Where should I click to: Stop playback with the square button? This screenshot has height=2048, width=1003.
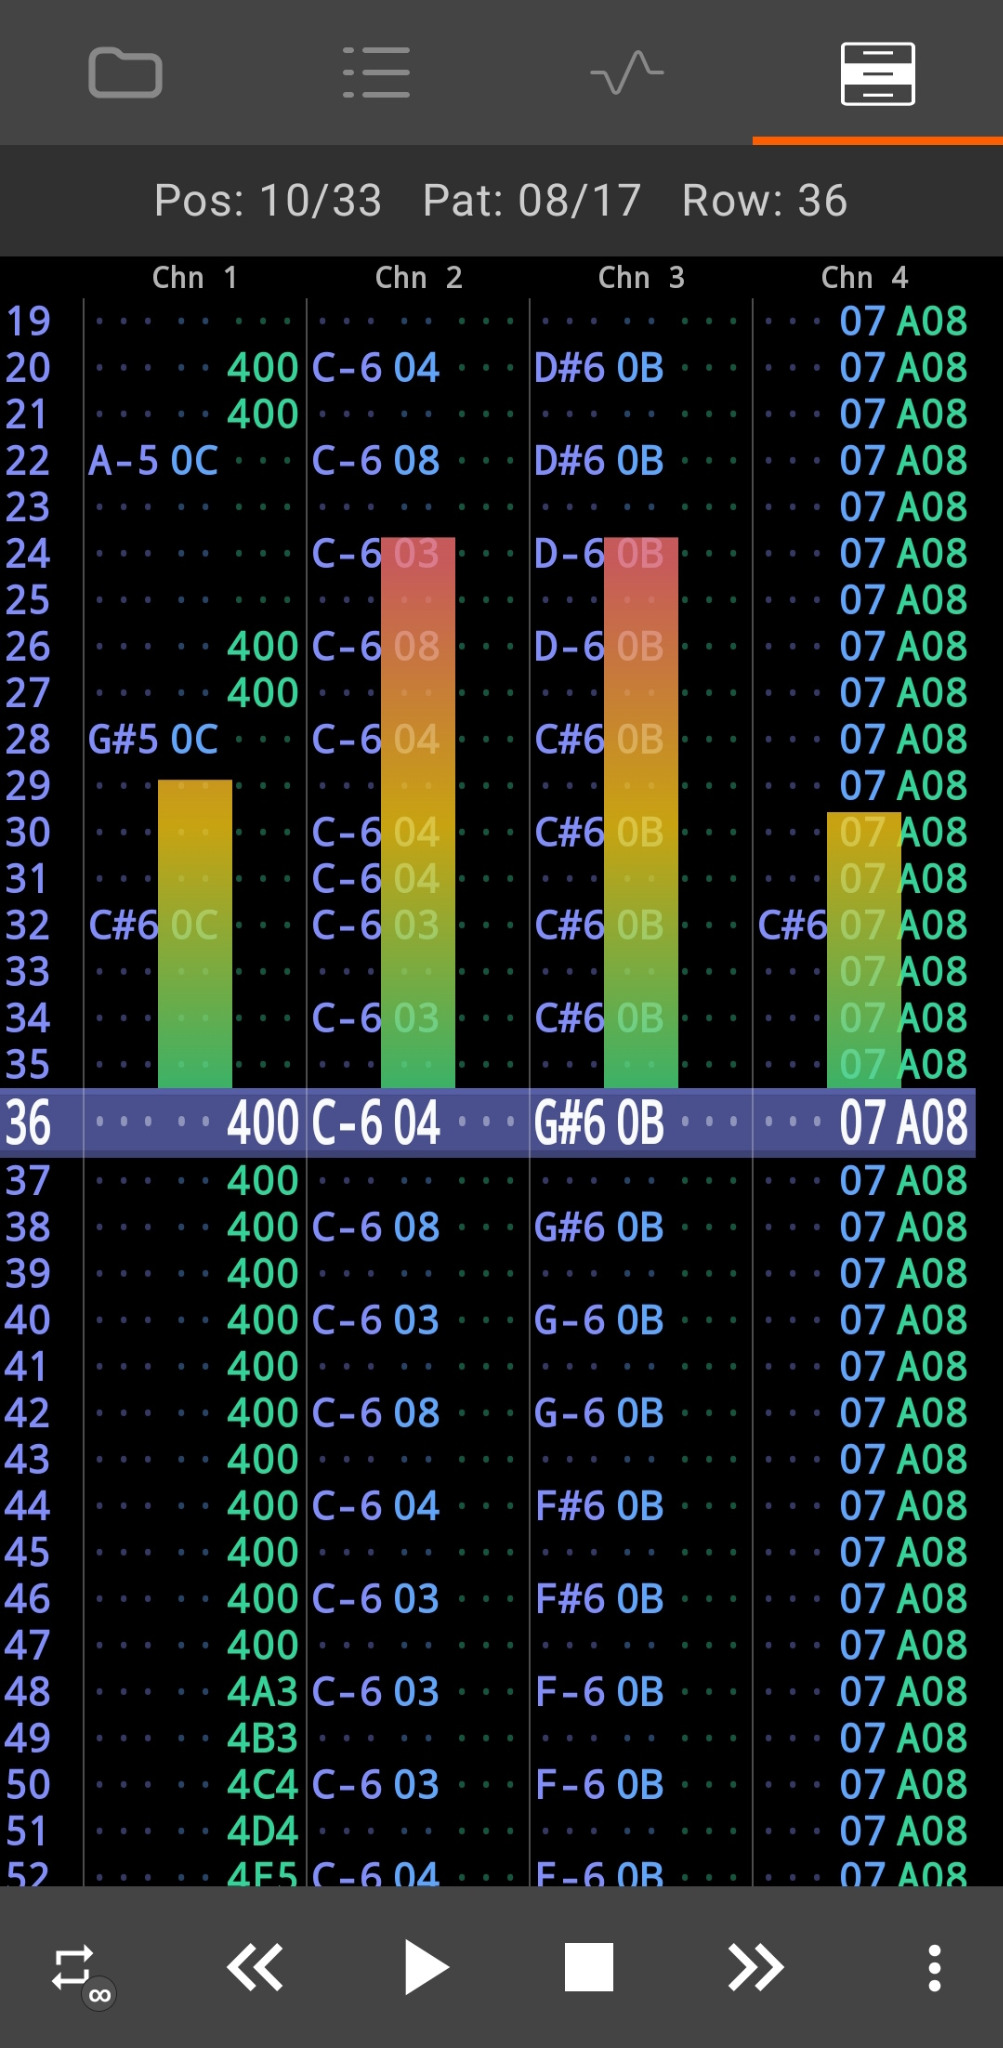pos(588,1968)
